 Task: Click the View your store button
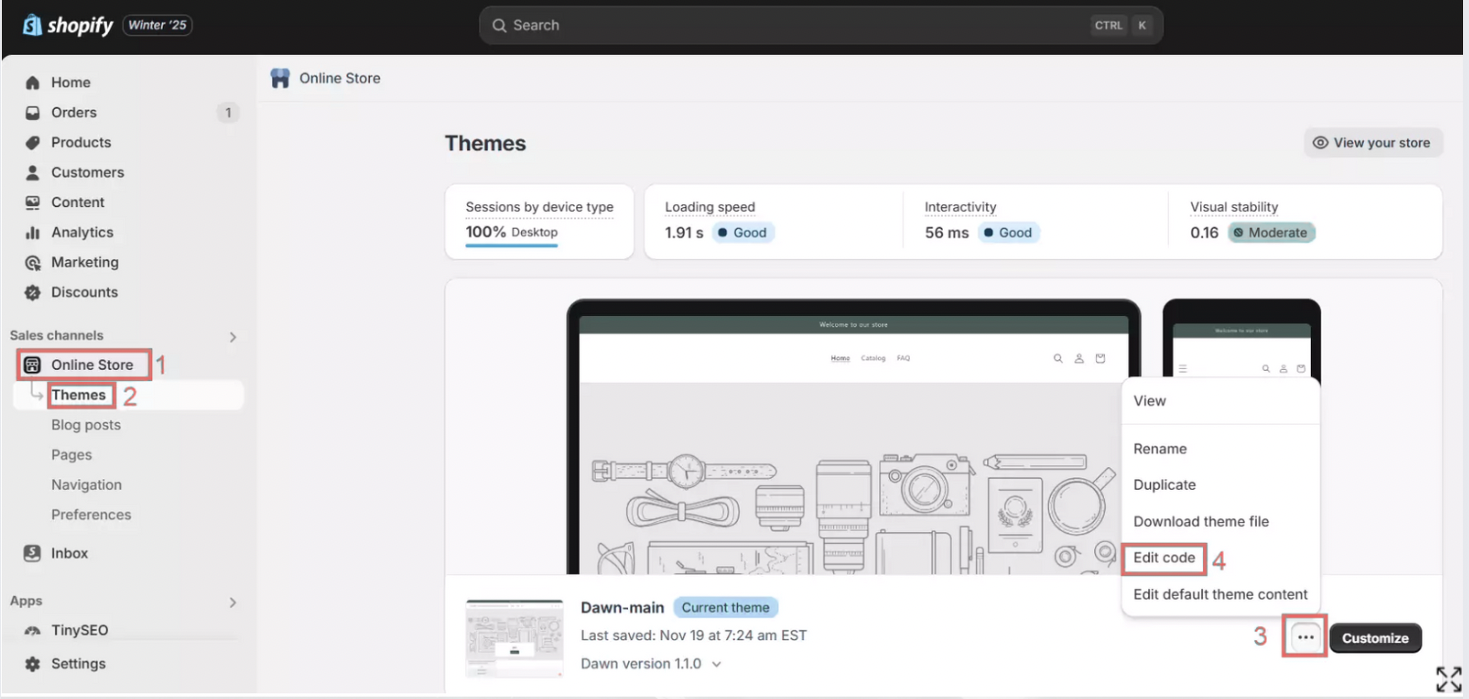[1372, 142]
